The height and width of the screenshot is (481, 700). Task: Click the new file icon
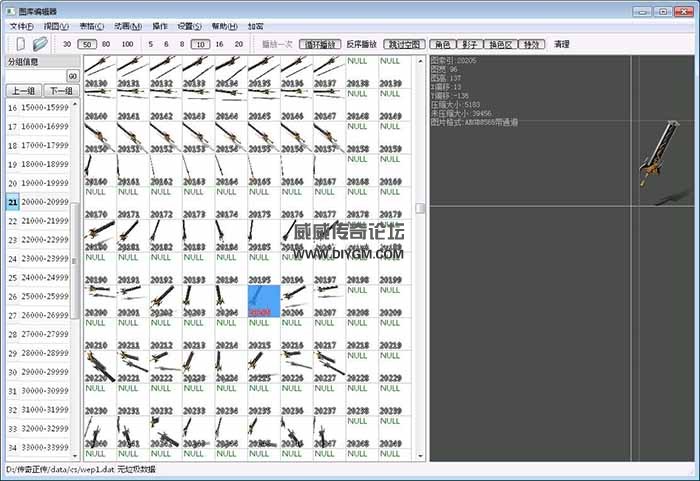coord(21,44)
